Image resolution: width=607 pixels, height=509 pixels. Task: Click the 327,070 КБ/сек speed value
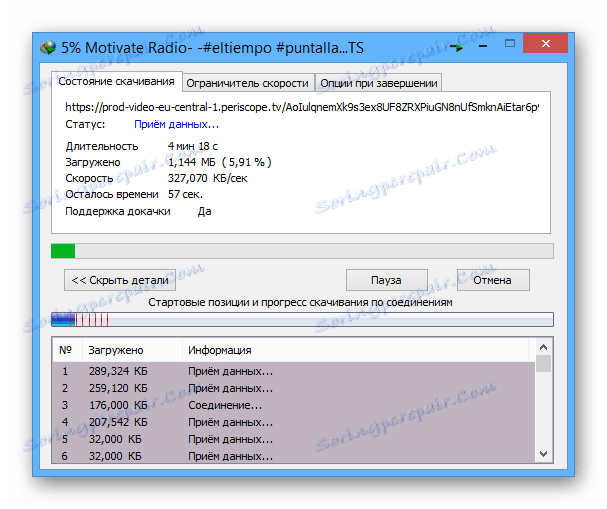click(x=207, y=178)
